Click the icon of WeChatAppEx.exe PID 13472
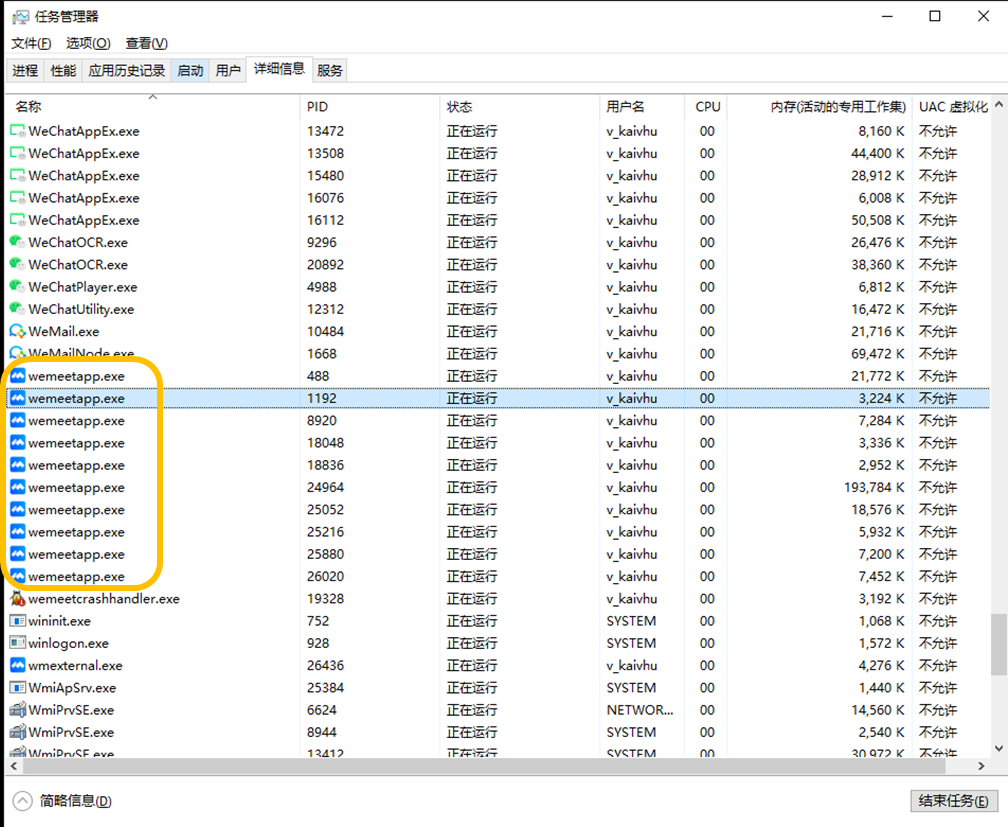Image resolution: width=1008 pixels, height=827 pixels. (x=17, y=131)
